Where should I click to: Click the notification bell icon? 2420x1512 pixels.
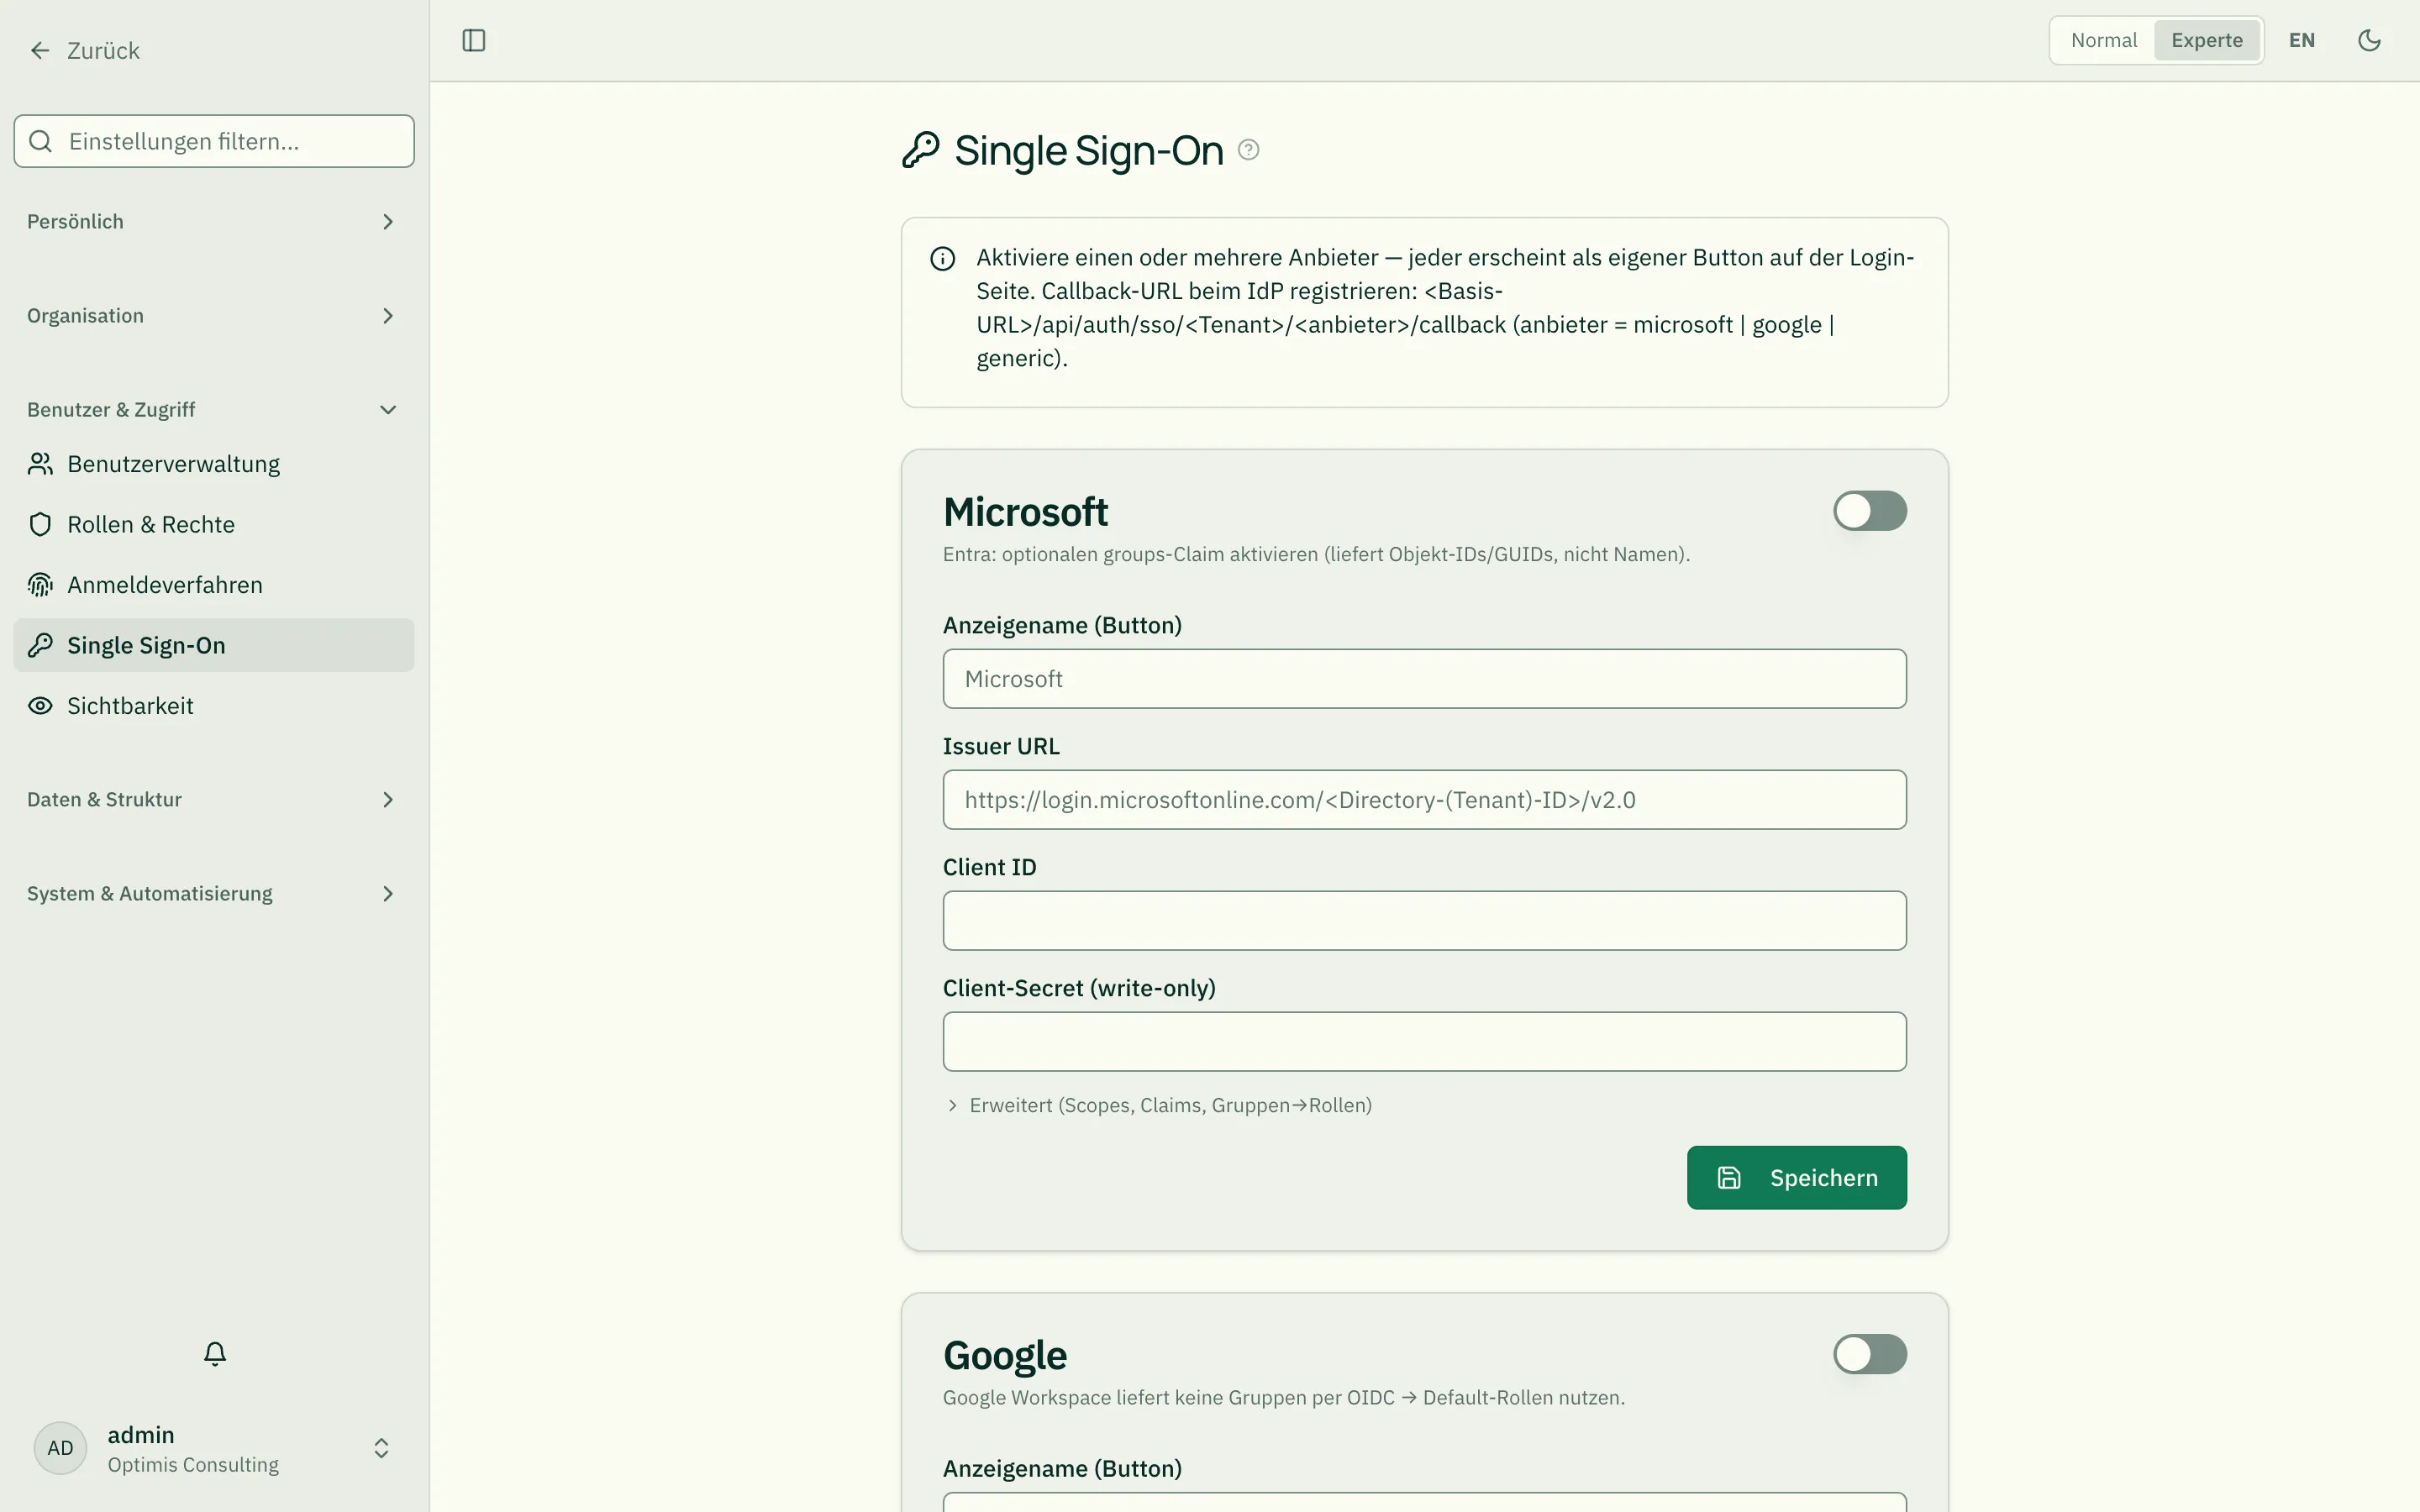(x=215, y=1353)
